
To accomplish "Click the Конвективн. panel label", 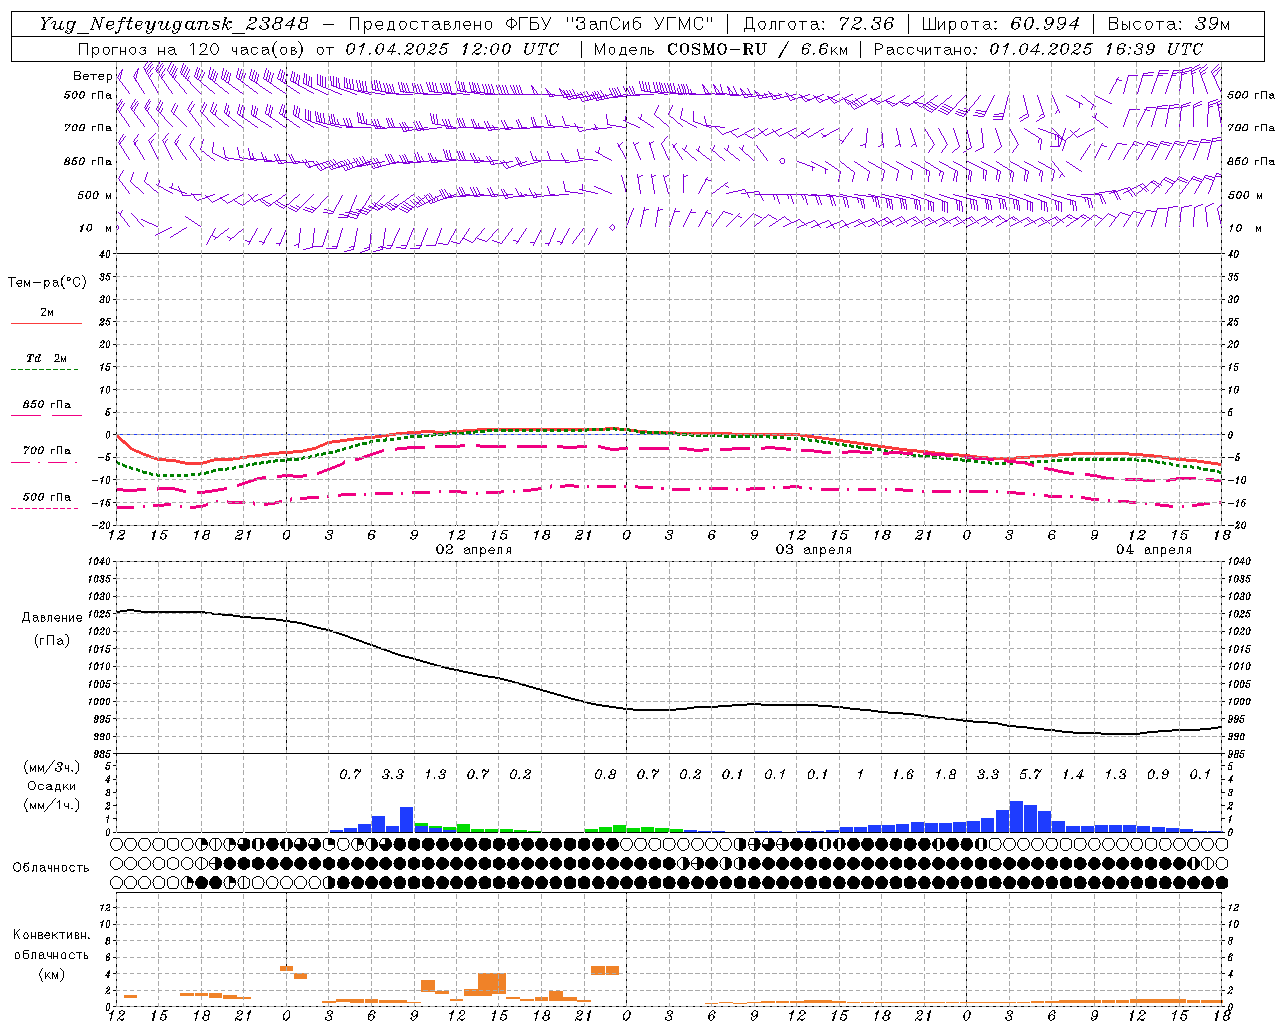I will point(51,935).
